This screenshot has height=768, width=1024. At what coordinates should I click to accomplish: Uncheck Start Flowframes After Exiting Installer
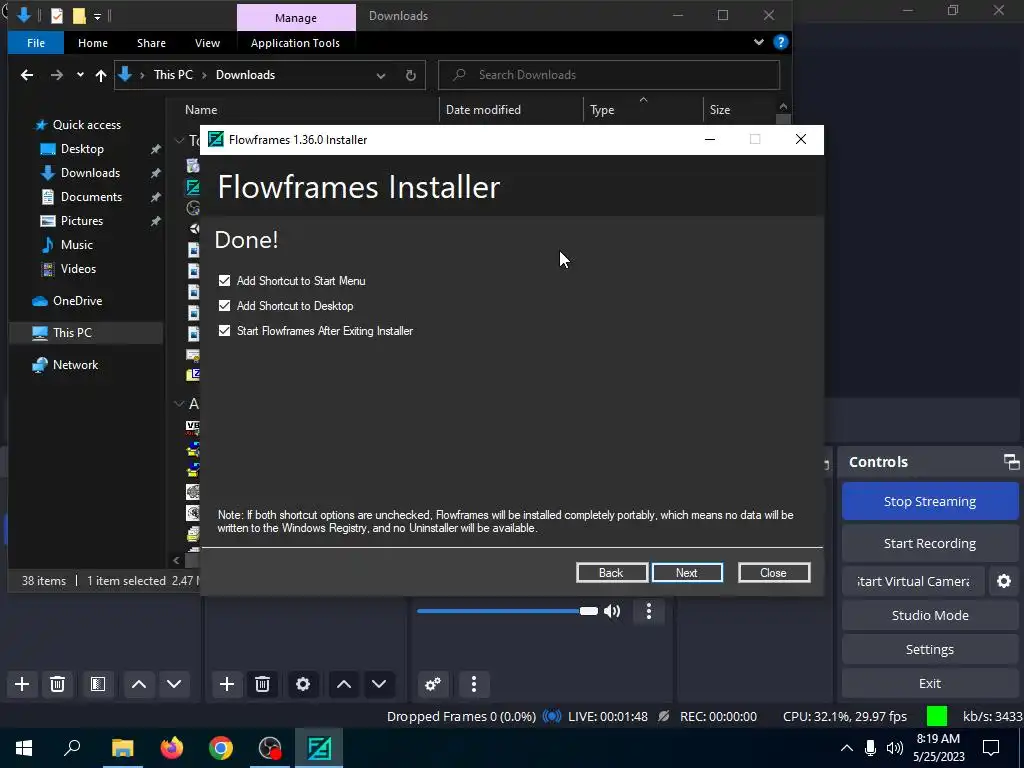pos(224,331)
